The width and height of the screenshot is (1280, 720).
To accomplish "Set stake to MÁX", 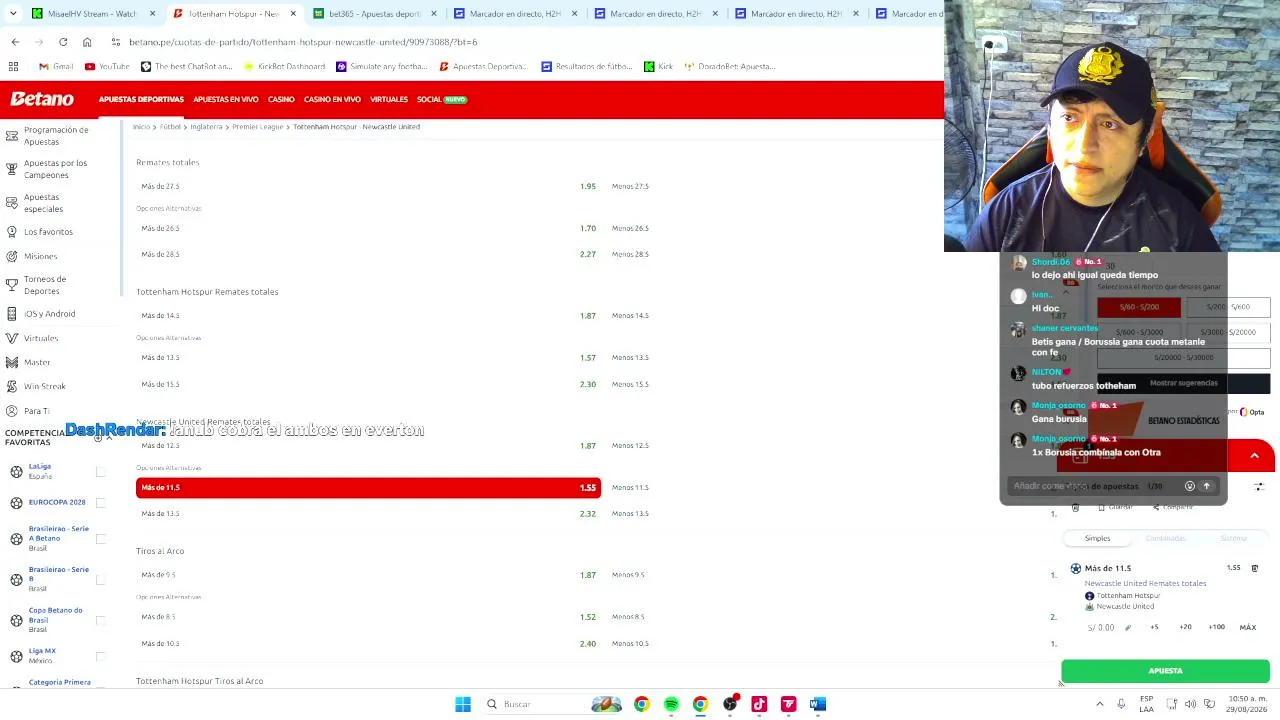I will pos(1248,627).
